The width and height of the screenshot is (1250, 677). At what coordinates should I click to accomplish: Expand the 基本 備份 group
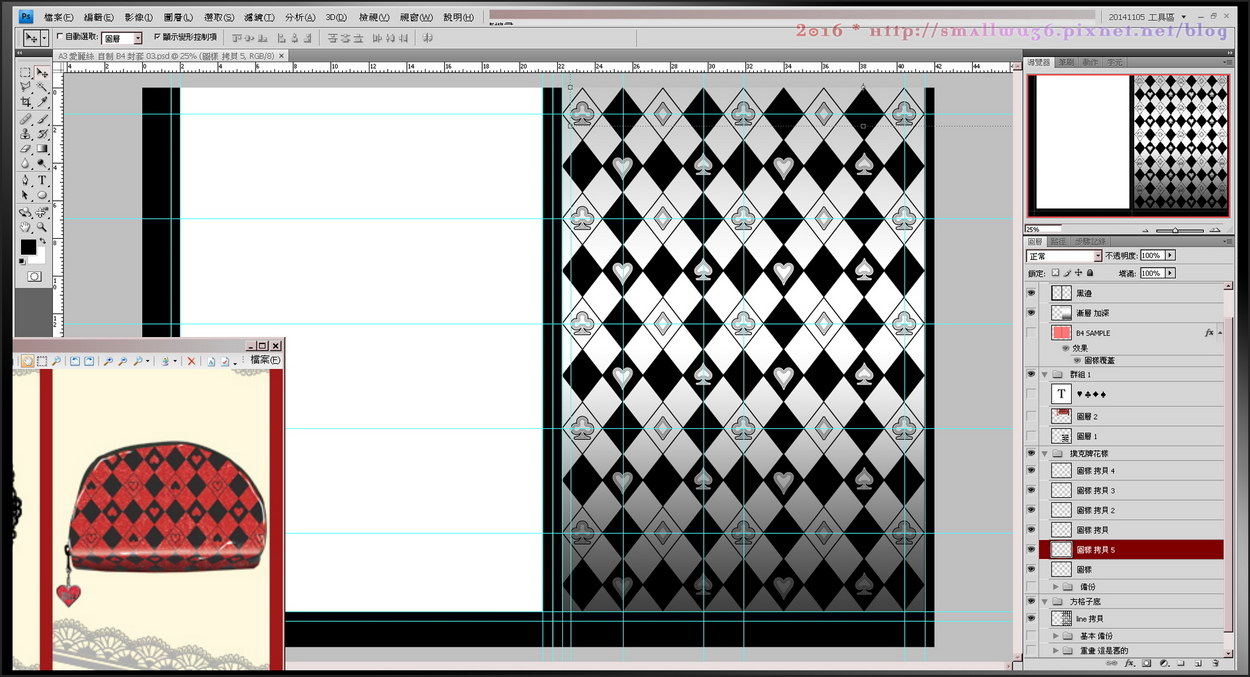pos(1056,636)
